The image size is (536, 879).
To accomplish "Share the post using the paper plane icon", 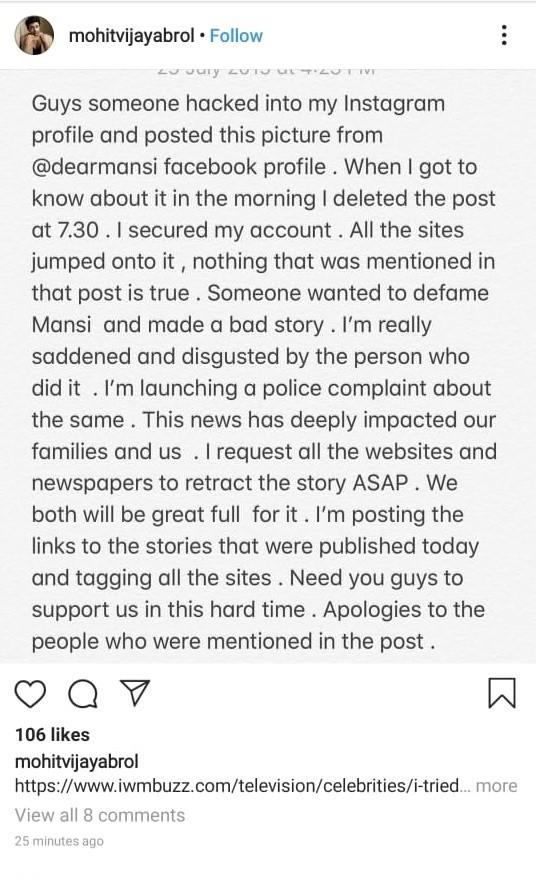I will (x=135, y=693).
